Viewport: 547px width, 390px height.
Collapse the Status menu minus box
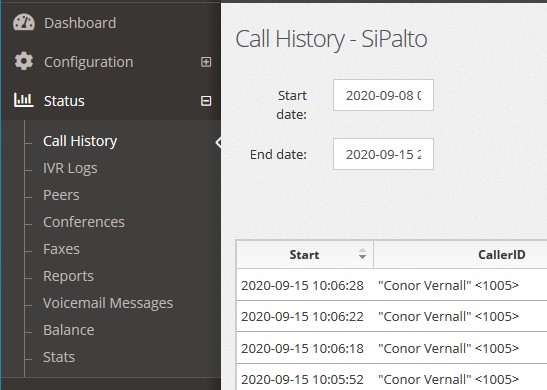[206, 101]
